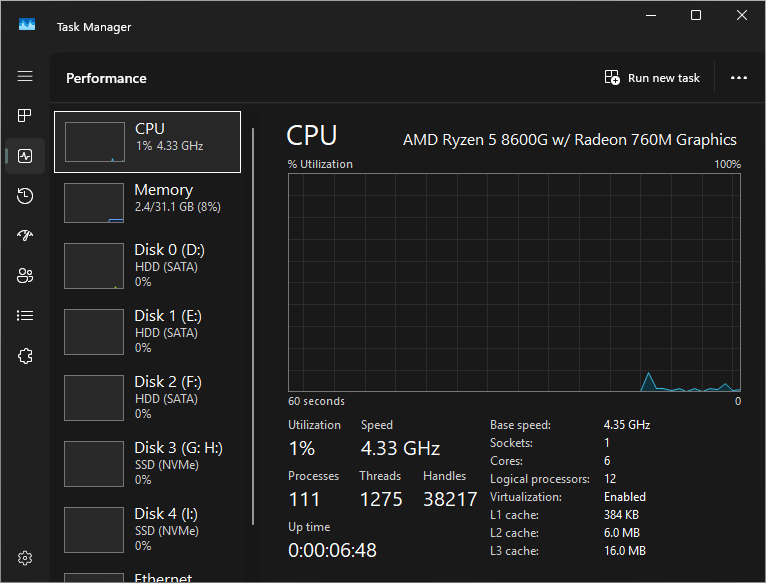The width and height of the screenshot is (766, 583).
Task: Select Disk 2 (F:) performance item
Action: point(148,397)
